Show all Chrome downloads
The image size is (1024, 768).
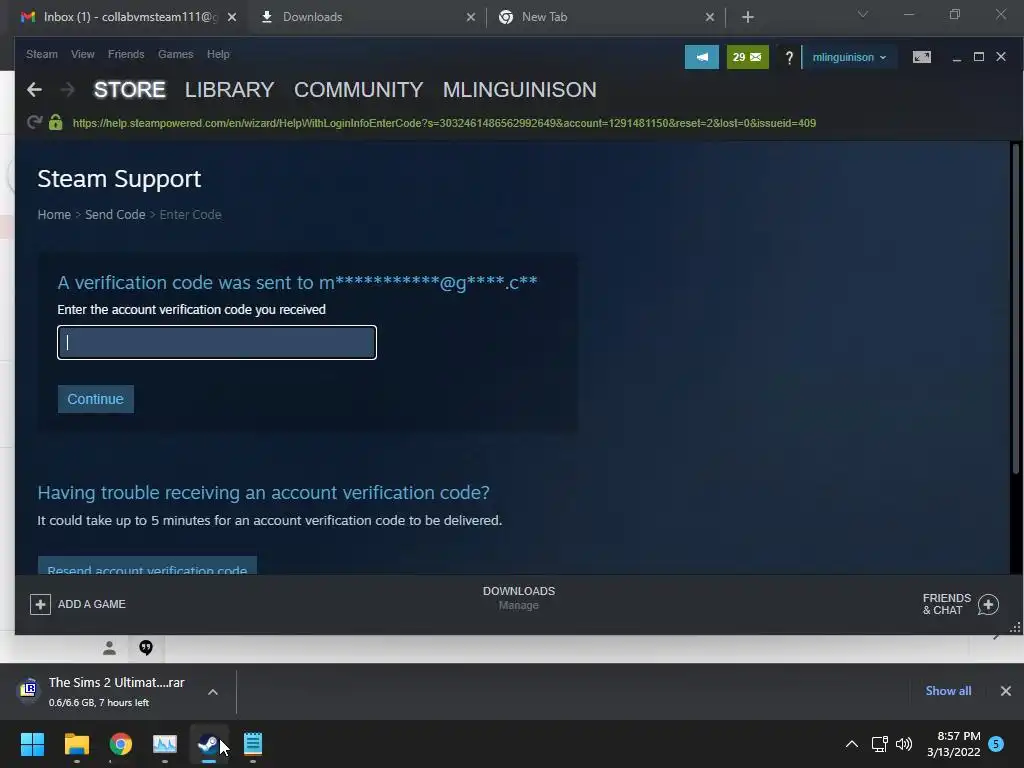(x=948, y=691)
